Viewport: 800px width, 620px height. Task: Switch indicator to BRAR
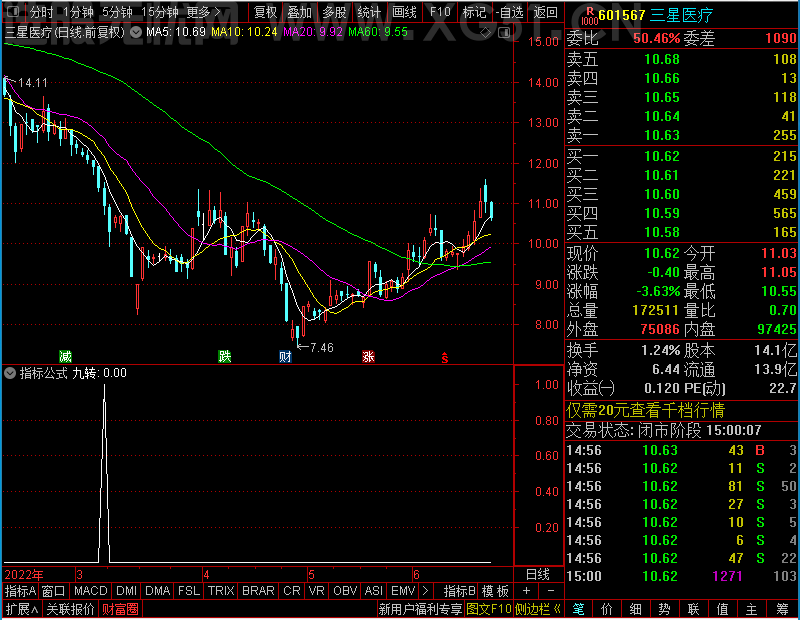point(258,591)
